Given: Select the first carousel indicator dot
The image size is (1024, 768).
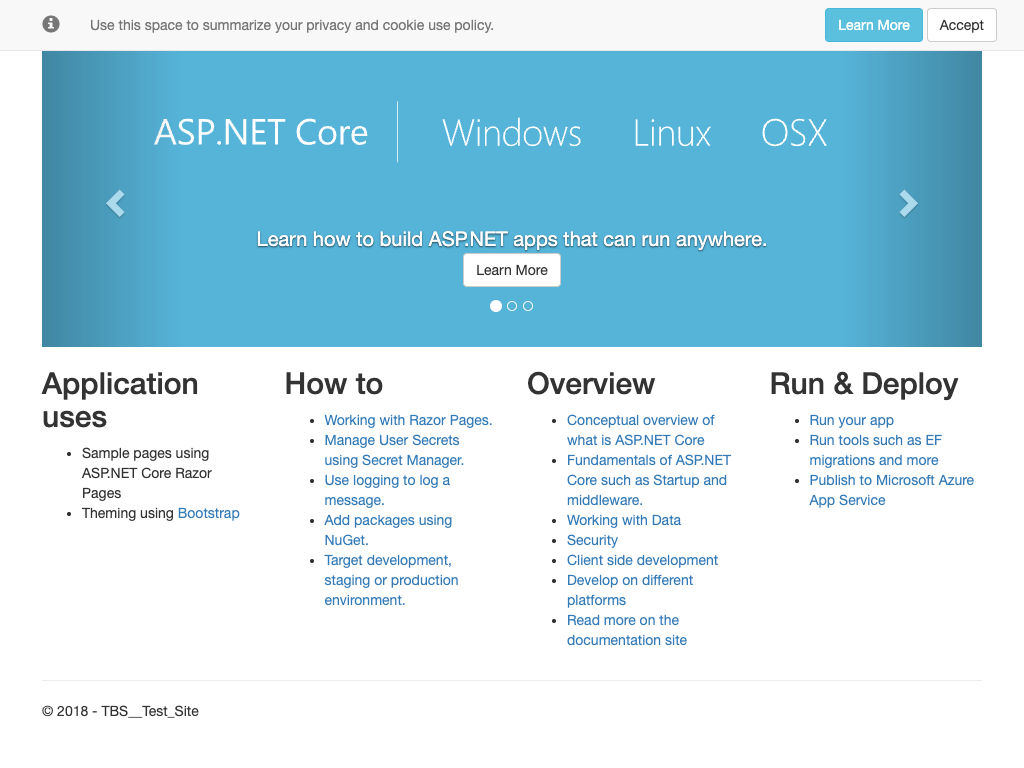Looking at the screenshot, I should point(496,306).
